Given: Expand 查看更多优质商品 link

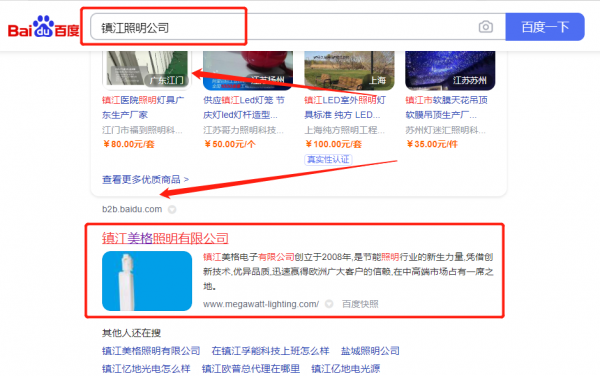Looking at the screenshot, I should click(x=145, y=179).
